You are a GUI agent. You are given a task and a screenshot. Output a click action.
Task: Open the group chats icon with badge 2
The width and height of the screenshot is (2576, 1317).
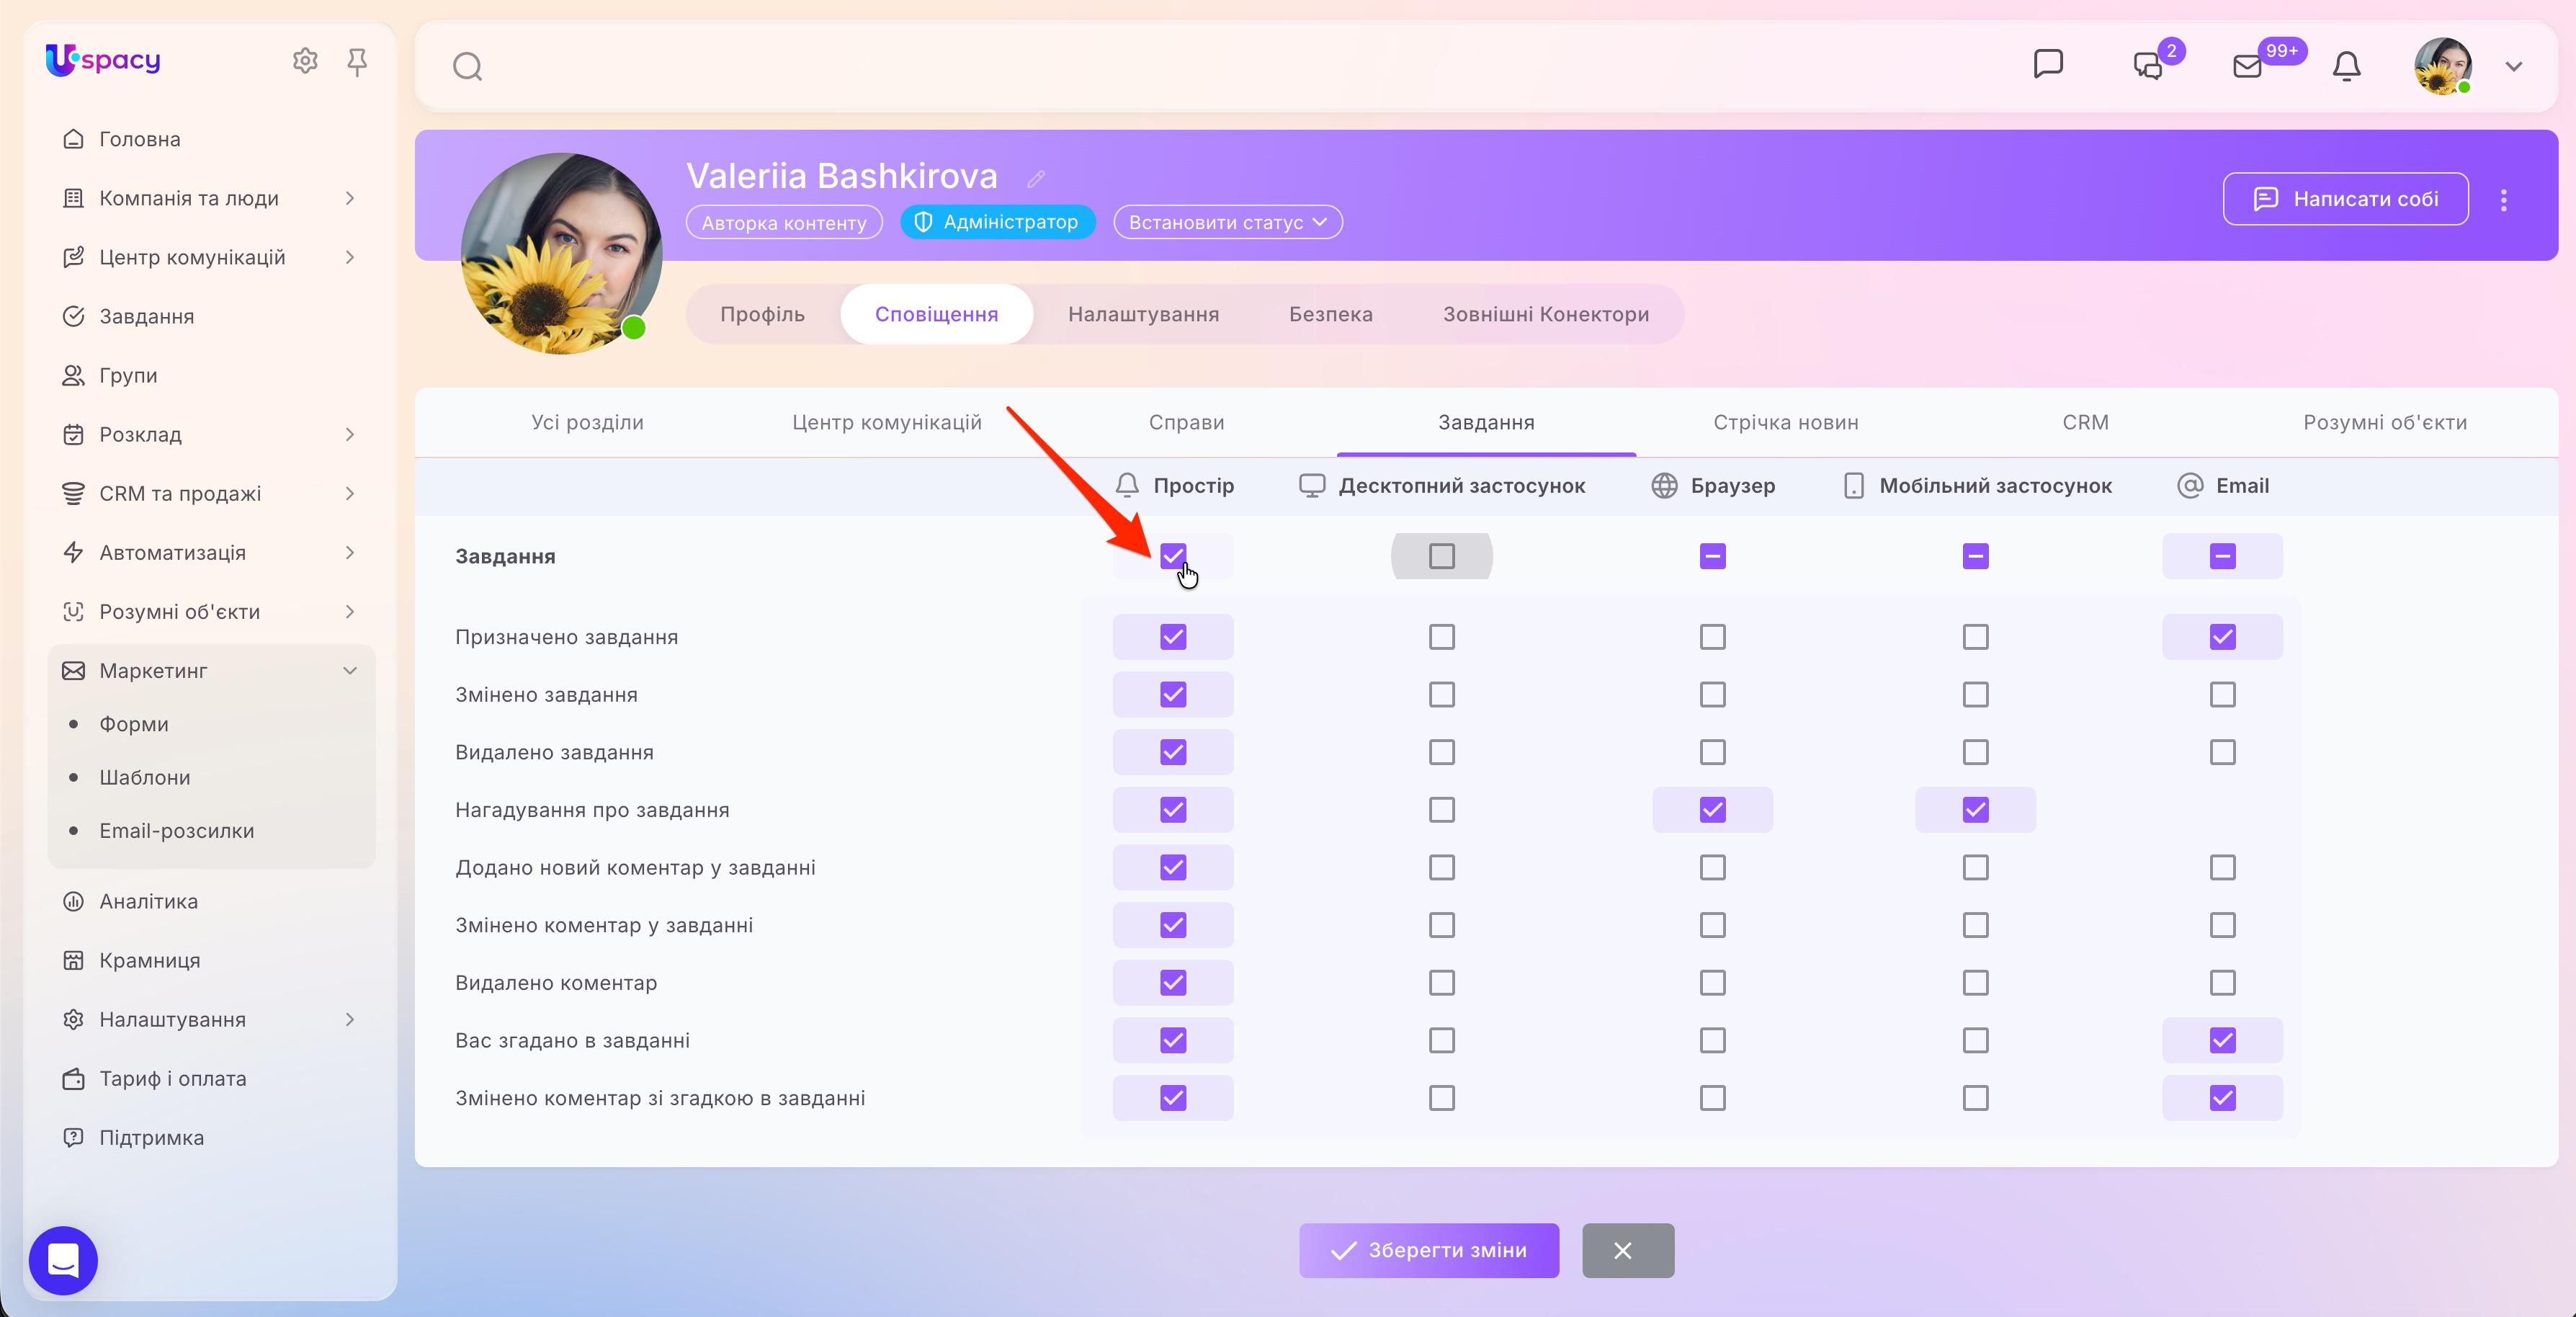(x=2148, y=66)
